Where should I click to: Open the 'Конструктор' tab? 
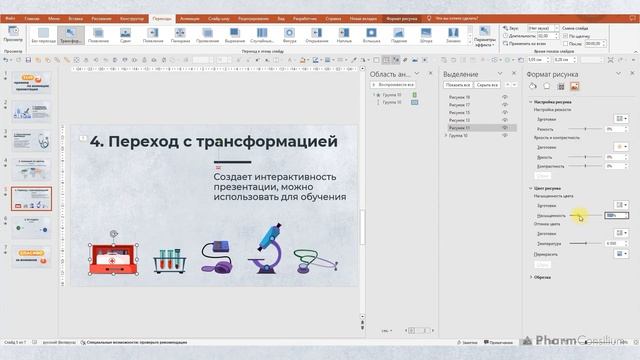click(x=132, y=18)
